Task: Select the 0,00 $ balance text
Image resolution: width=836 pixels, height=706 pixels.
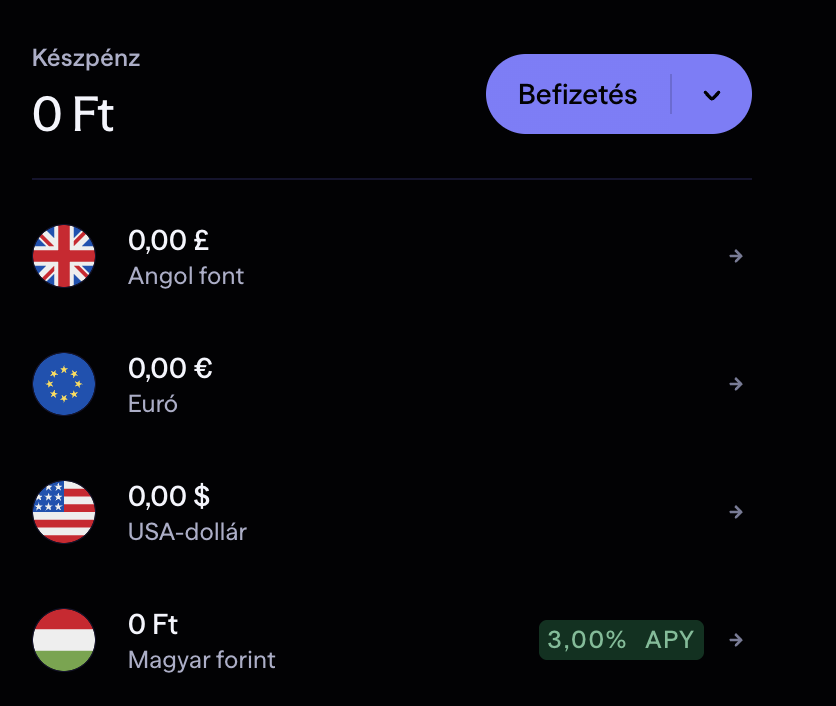Action: coord(169,496)
